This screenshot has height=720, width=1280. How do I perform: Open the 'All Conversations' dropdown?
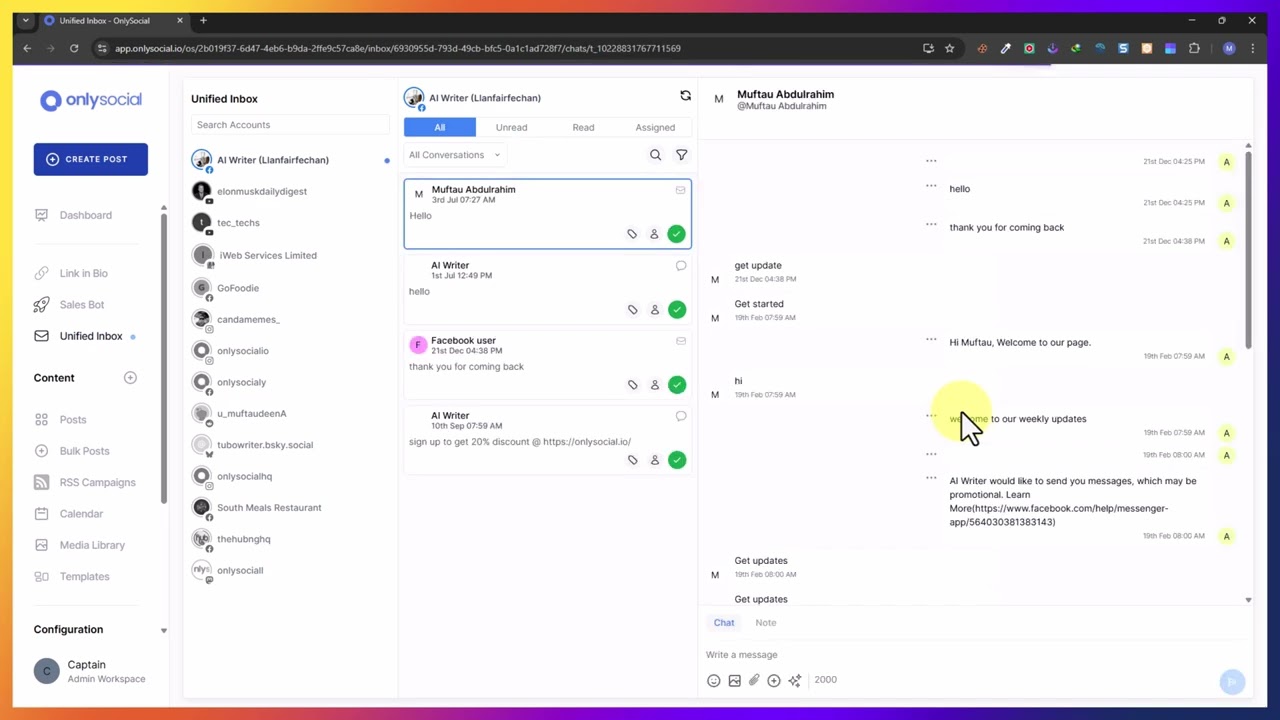[455, 155]
